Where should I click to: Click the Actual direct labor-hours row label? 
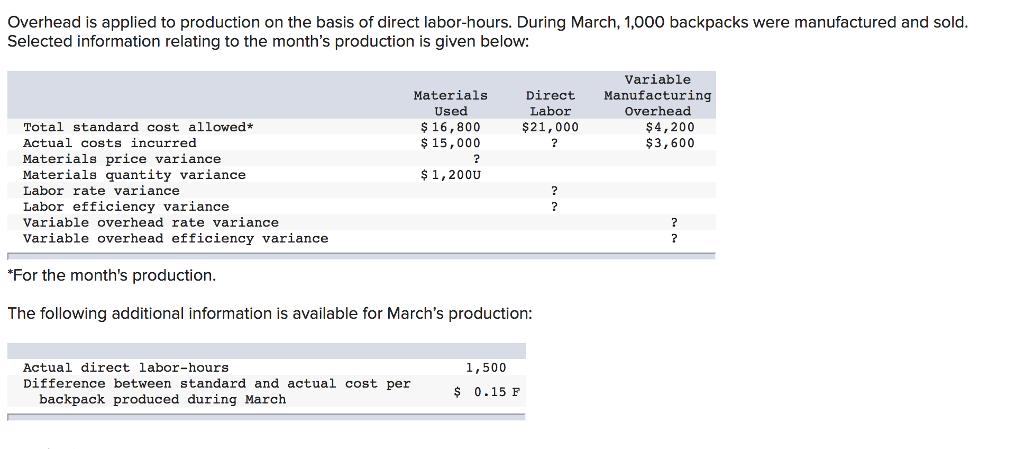pos(126,368)
